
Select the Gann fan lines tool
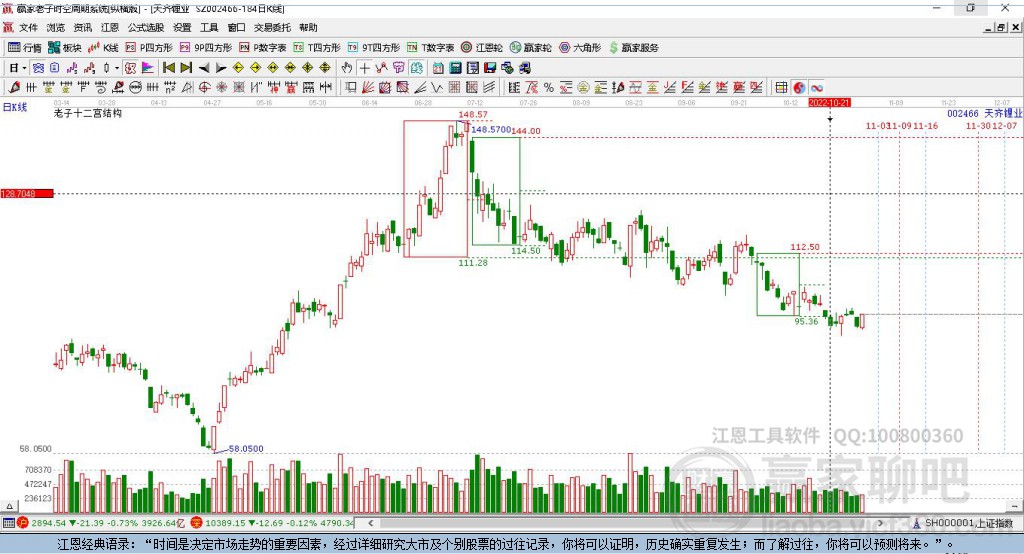coord(368,88)
